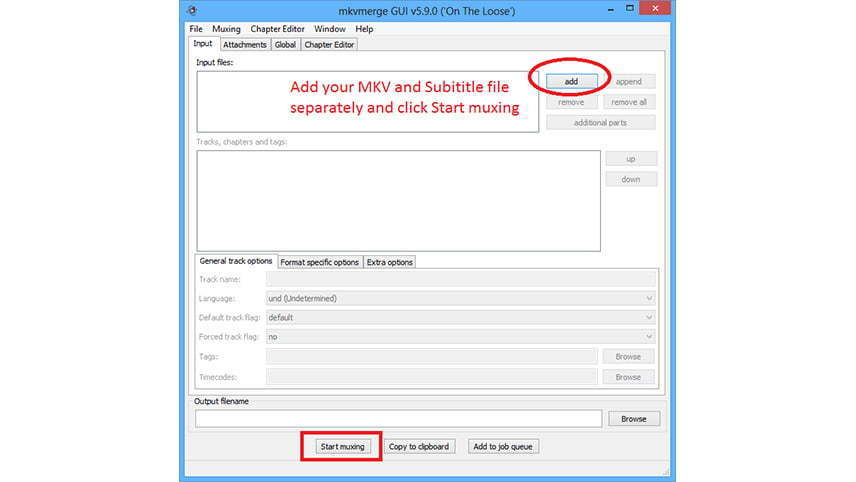Click Add to job queue

coord(503,447)
